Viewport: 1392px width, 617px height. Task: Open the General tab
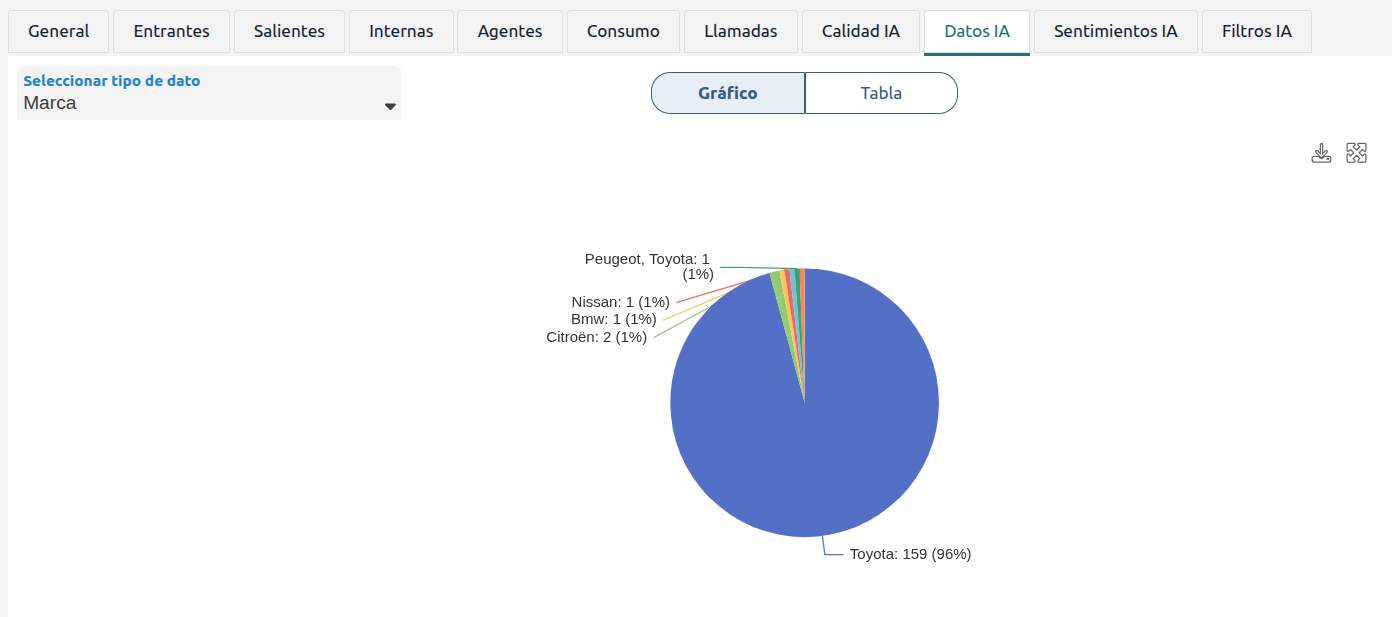click(x=58, y=31)
